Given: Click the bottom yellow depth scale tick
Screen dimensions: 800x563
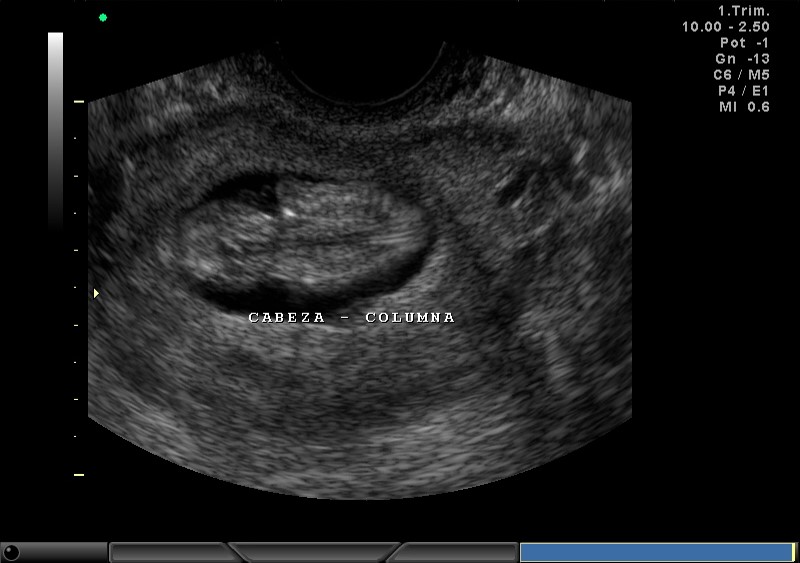Looking at the screenshot, I should tap(79, 475).
